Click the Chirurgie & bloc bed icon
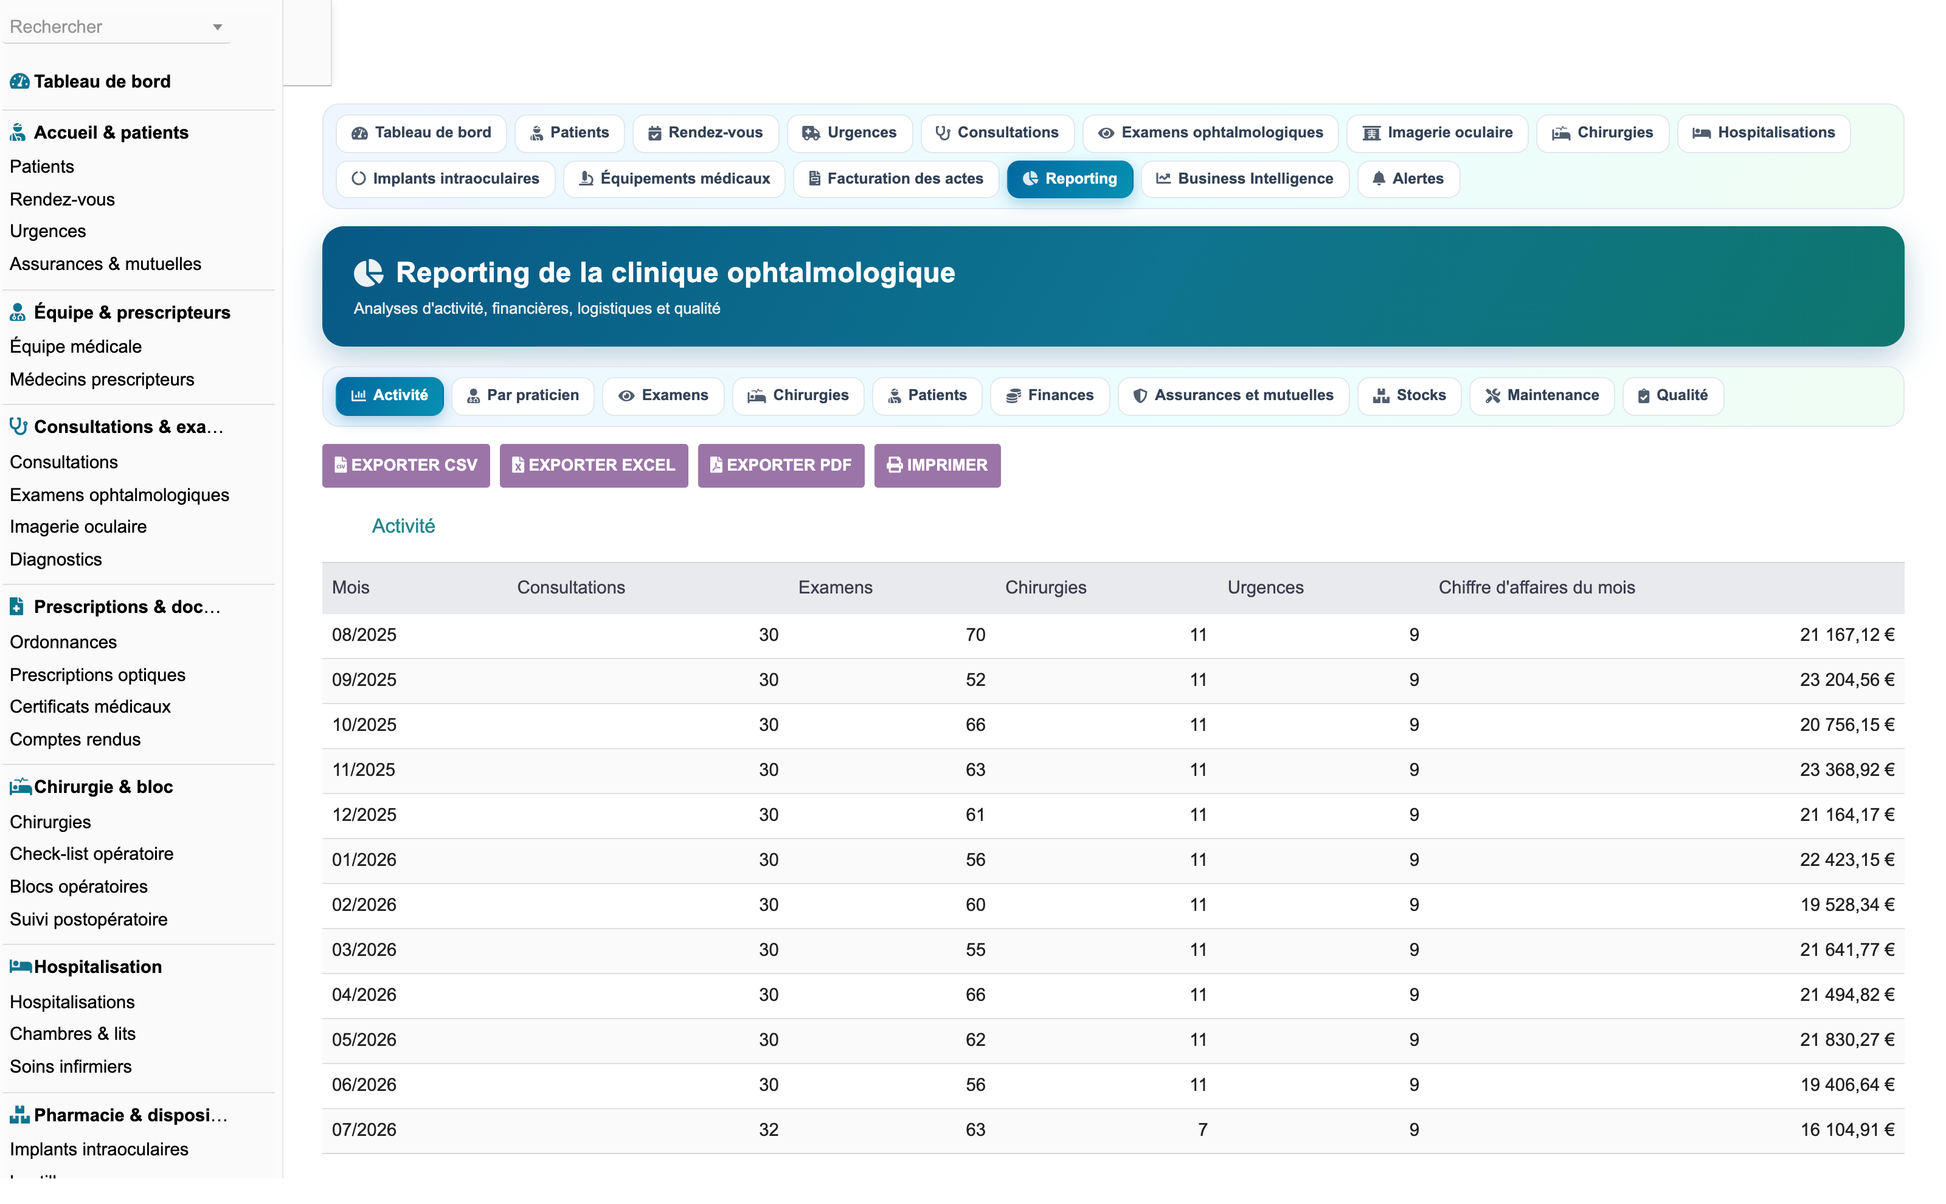The image size is (1946, 1204). (20, 787)
